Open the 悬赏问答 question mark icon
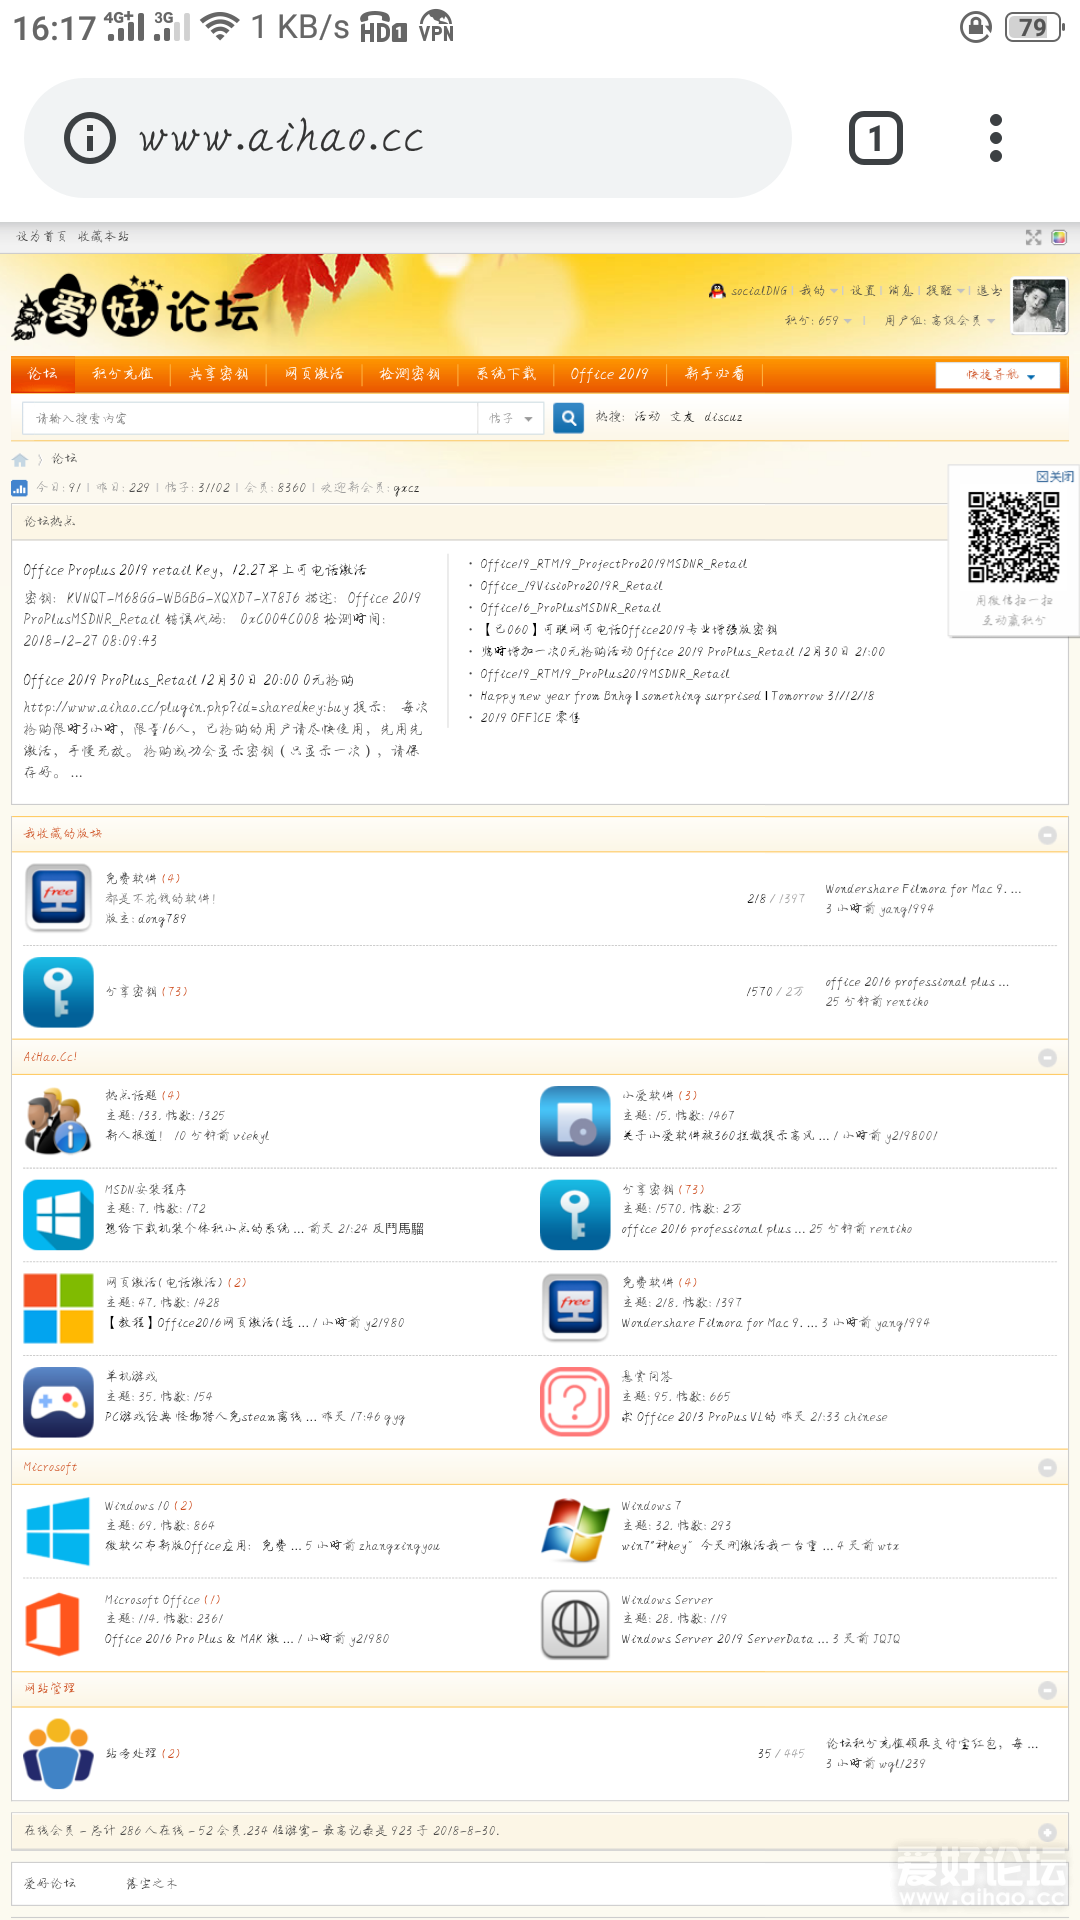Viewport: 1080px width, 1920px height. [x=575, y=1402]
